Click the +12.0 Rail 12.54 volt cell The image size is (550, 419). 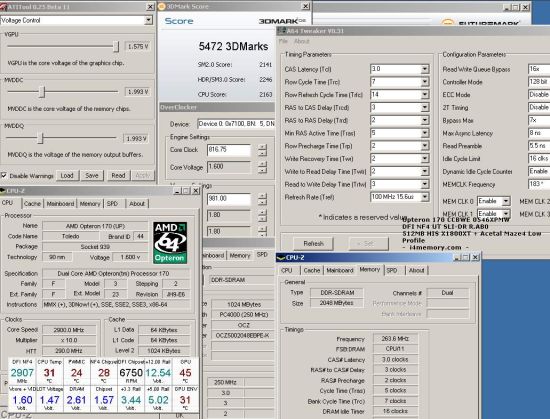(x=158, y=371)
